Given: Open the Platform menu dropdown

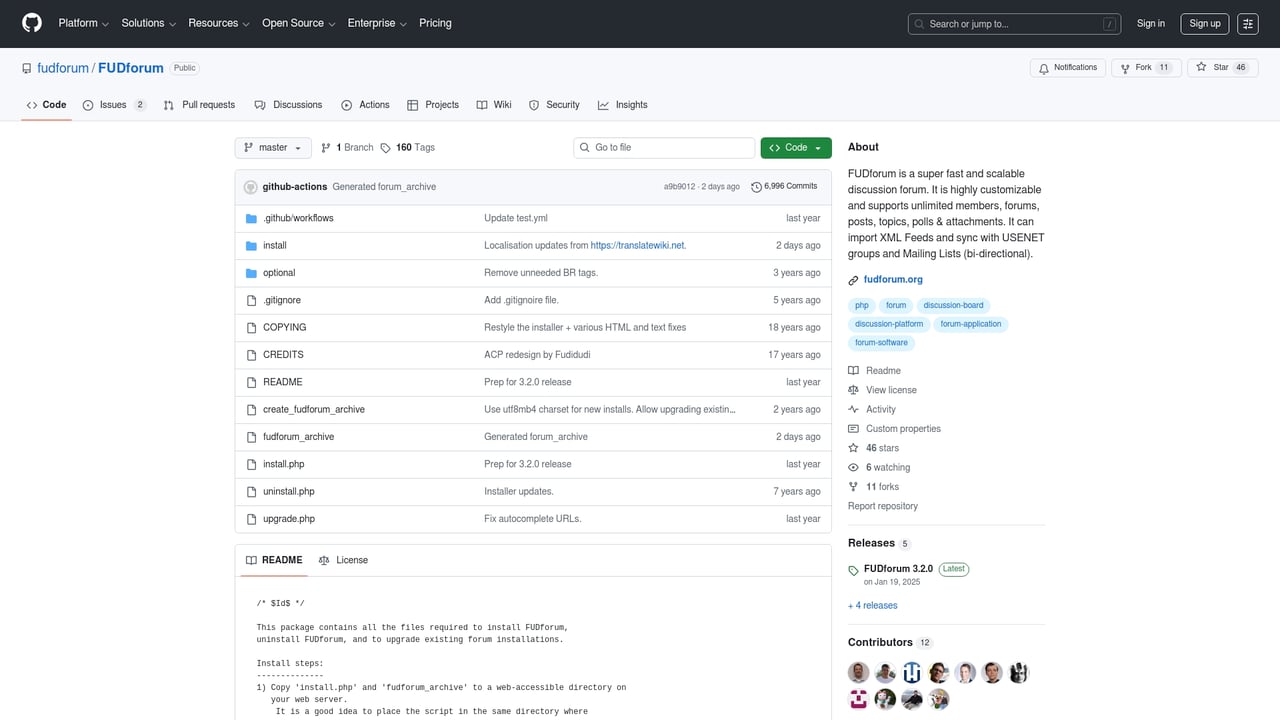Looking at the screenshot, I should [x=82, y=23].
